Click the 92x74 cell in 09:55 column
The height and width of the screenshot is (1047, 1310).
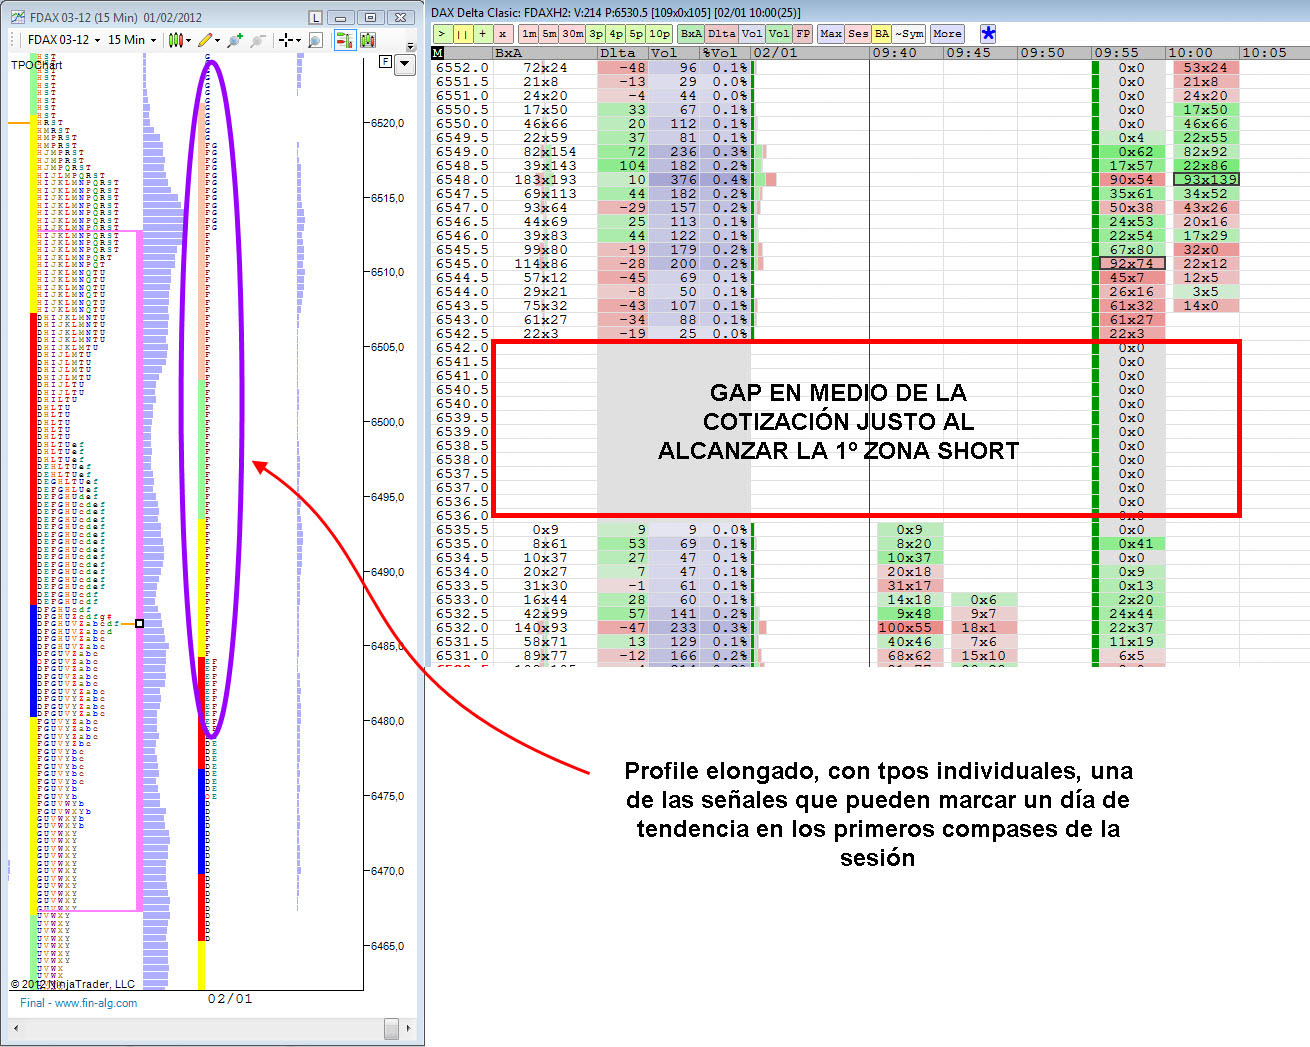1132,264
